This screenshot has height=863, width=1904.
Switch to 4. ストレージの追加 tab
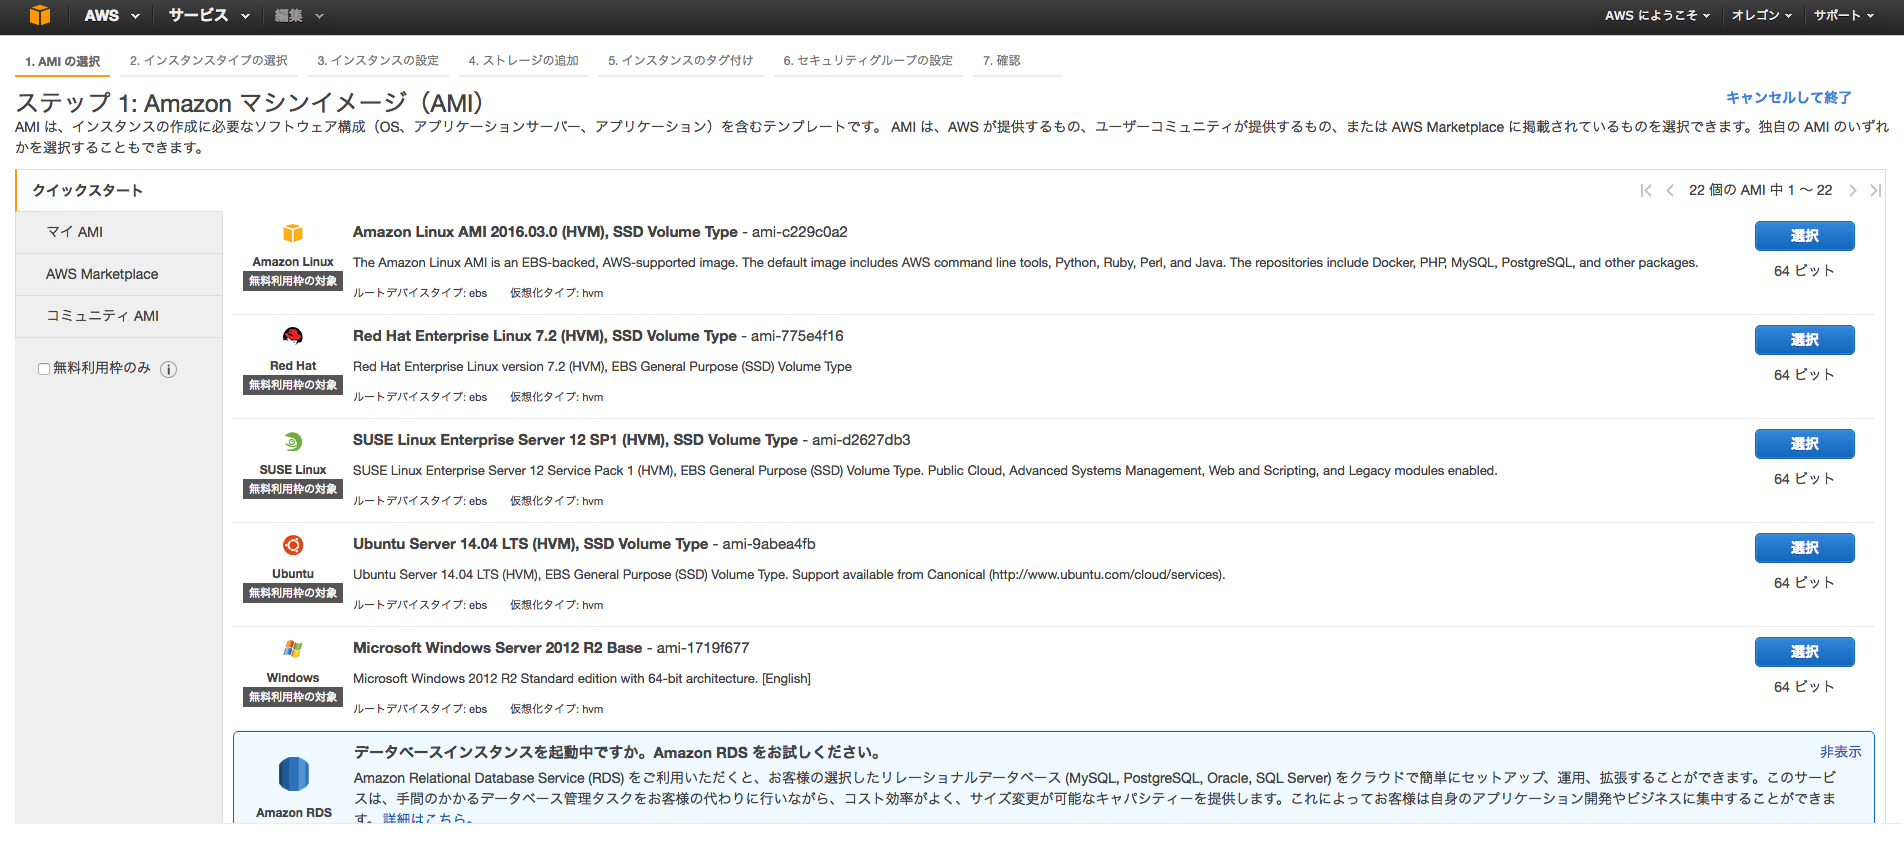[x=524, y=60]
